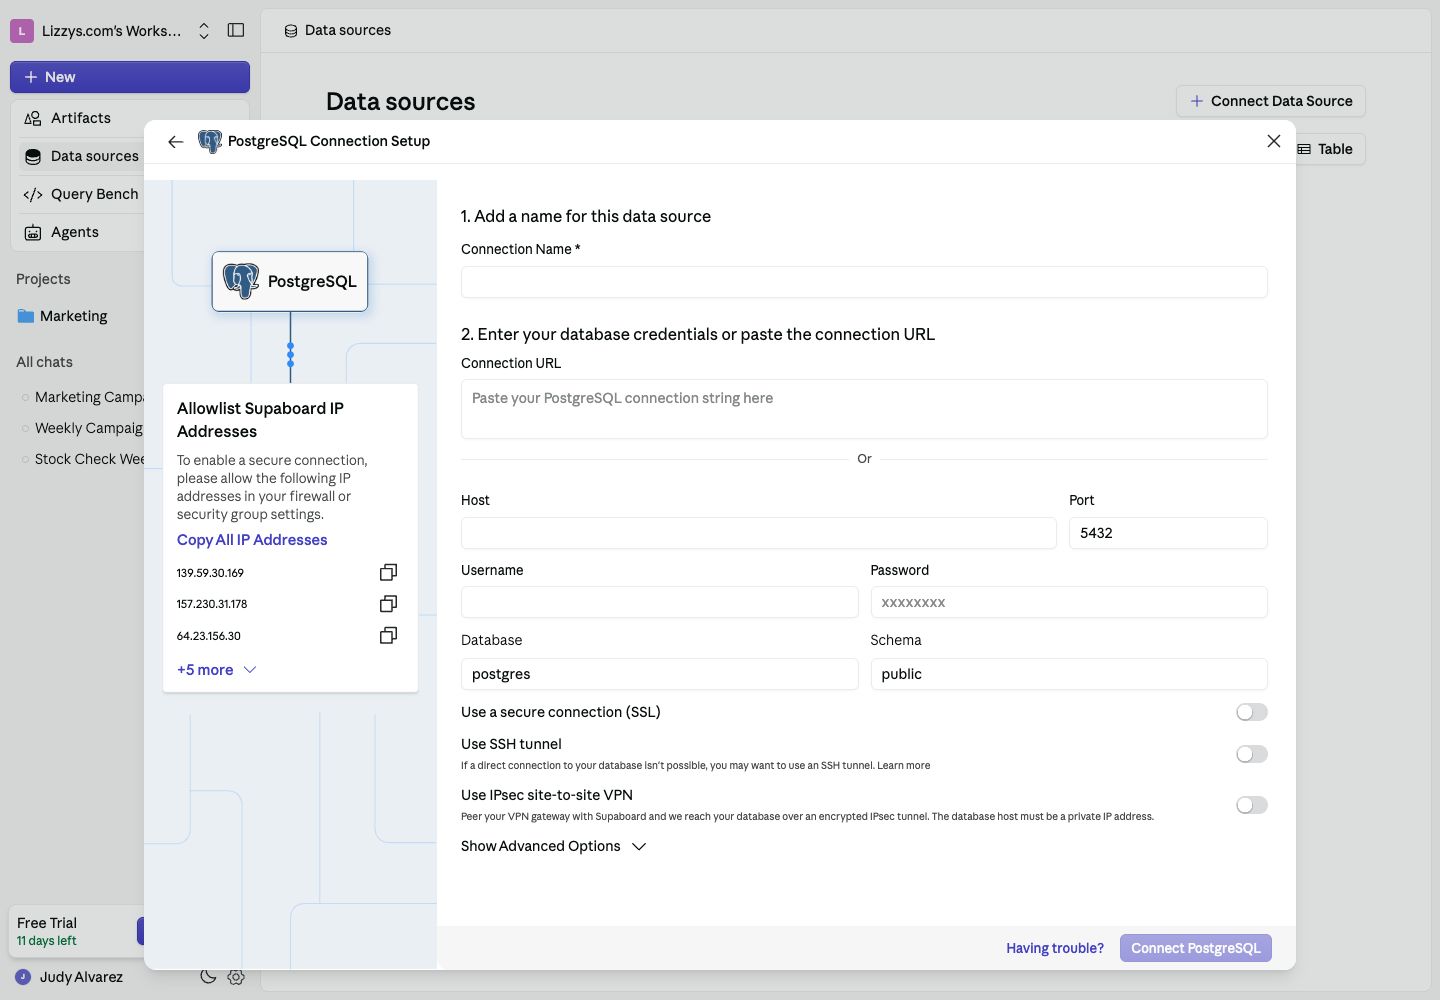Open Query Bench in the sidebar
The height and width of the screenshot is (1000, 1440).
point(83,195)
